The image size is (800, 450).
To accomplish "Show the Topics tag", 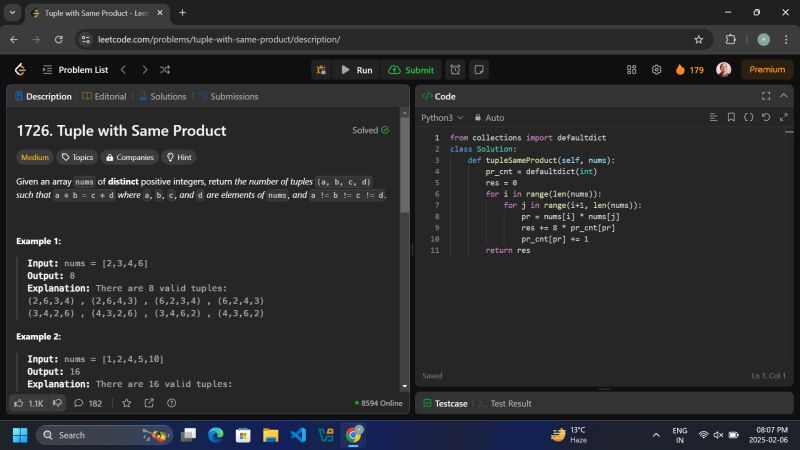I will (x=78, y=157).
